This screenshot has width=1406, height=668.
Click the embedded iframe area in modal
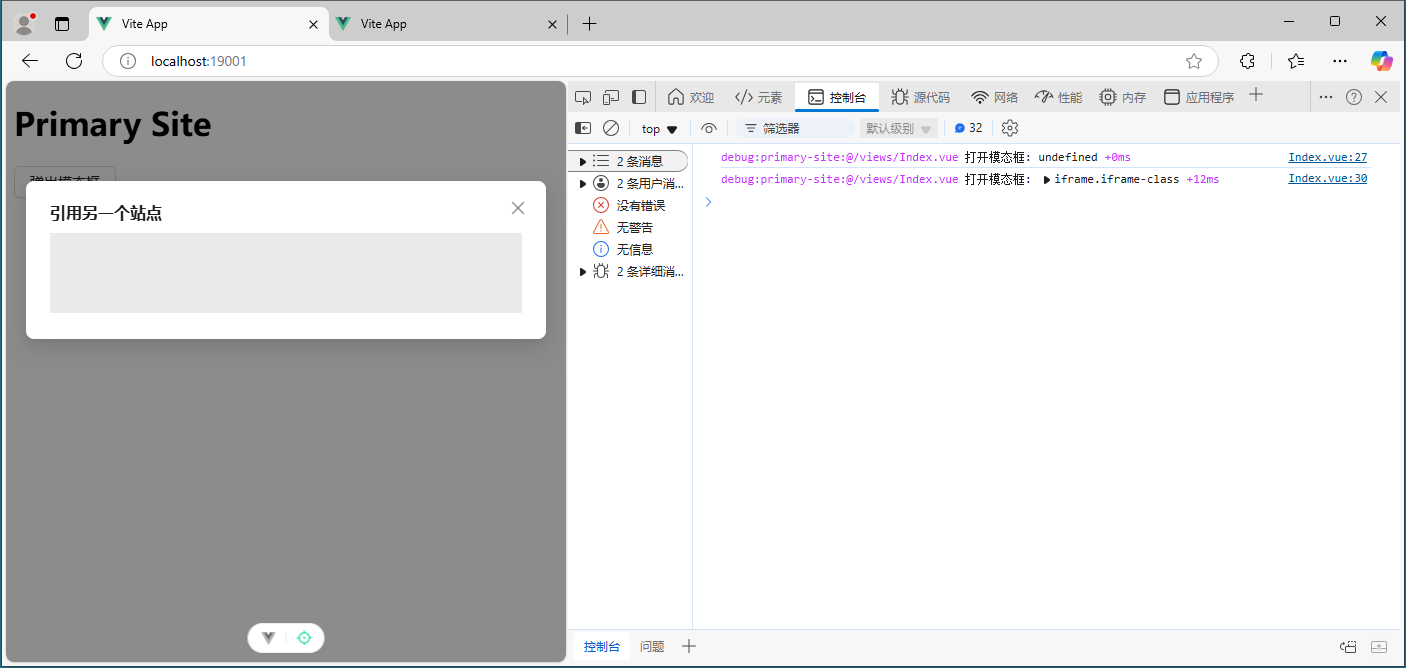286,273
